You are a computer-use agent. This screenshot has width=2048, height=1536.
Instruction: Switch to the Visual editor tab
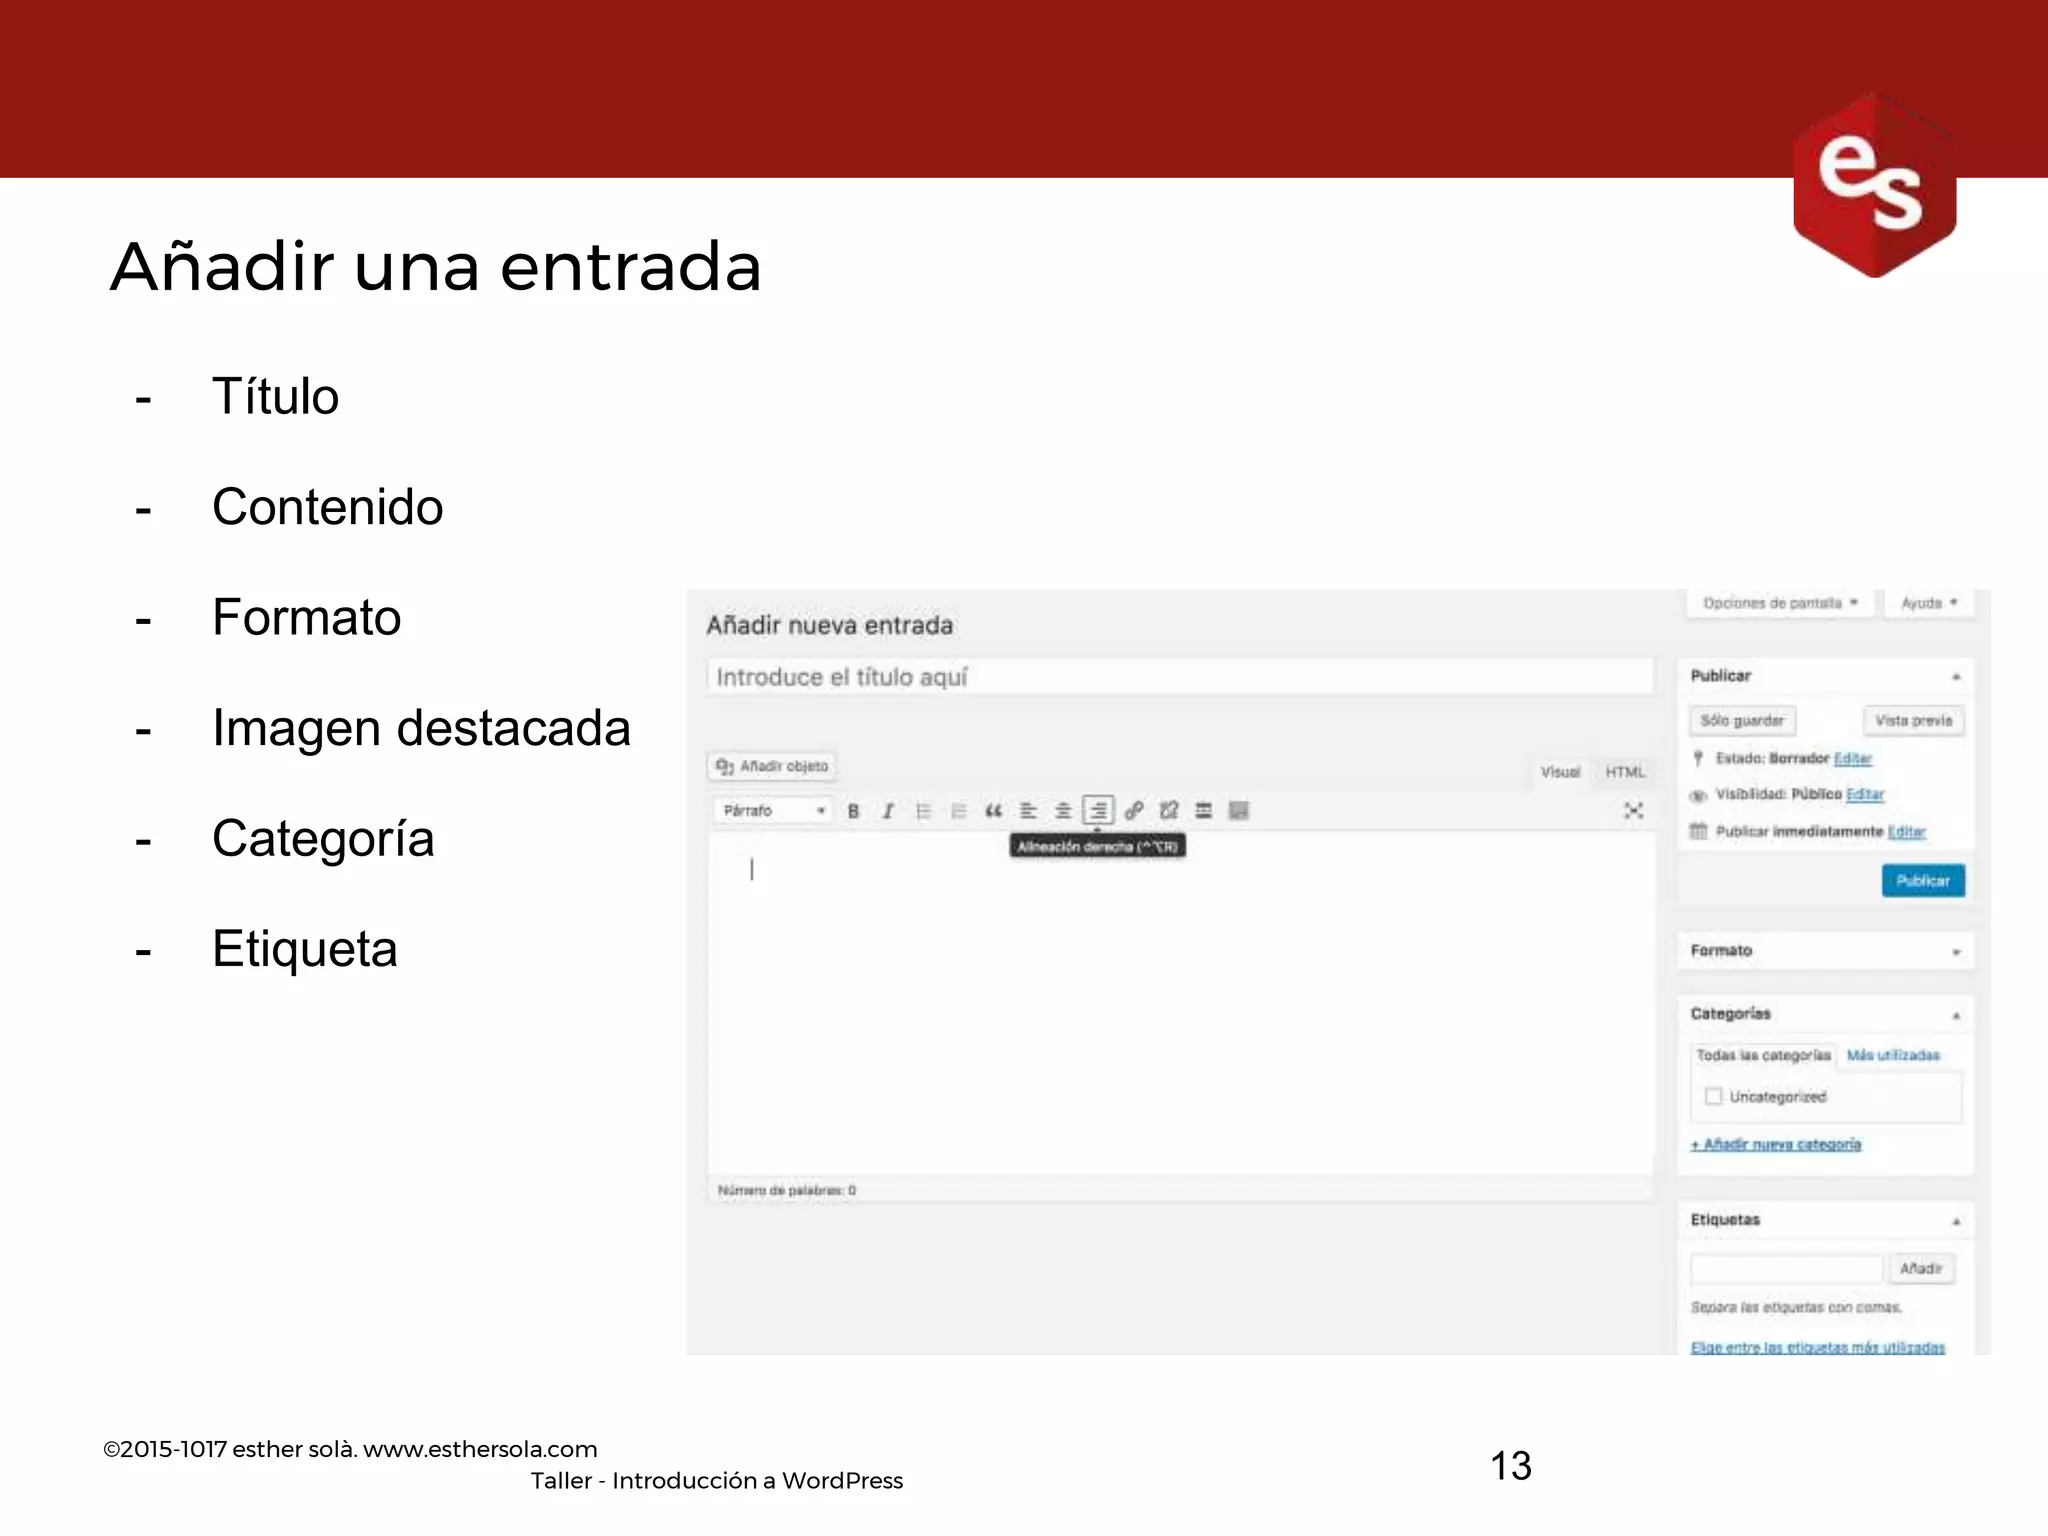(1560, 772)
